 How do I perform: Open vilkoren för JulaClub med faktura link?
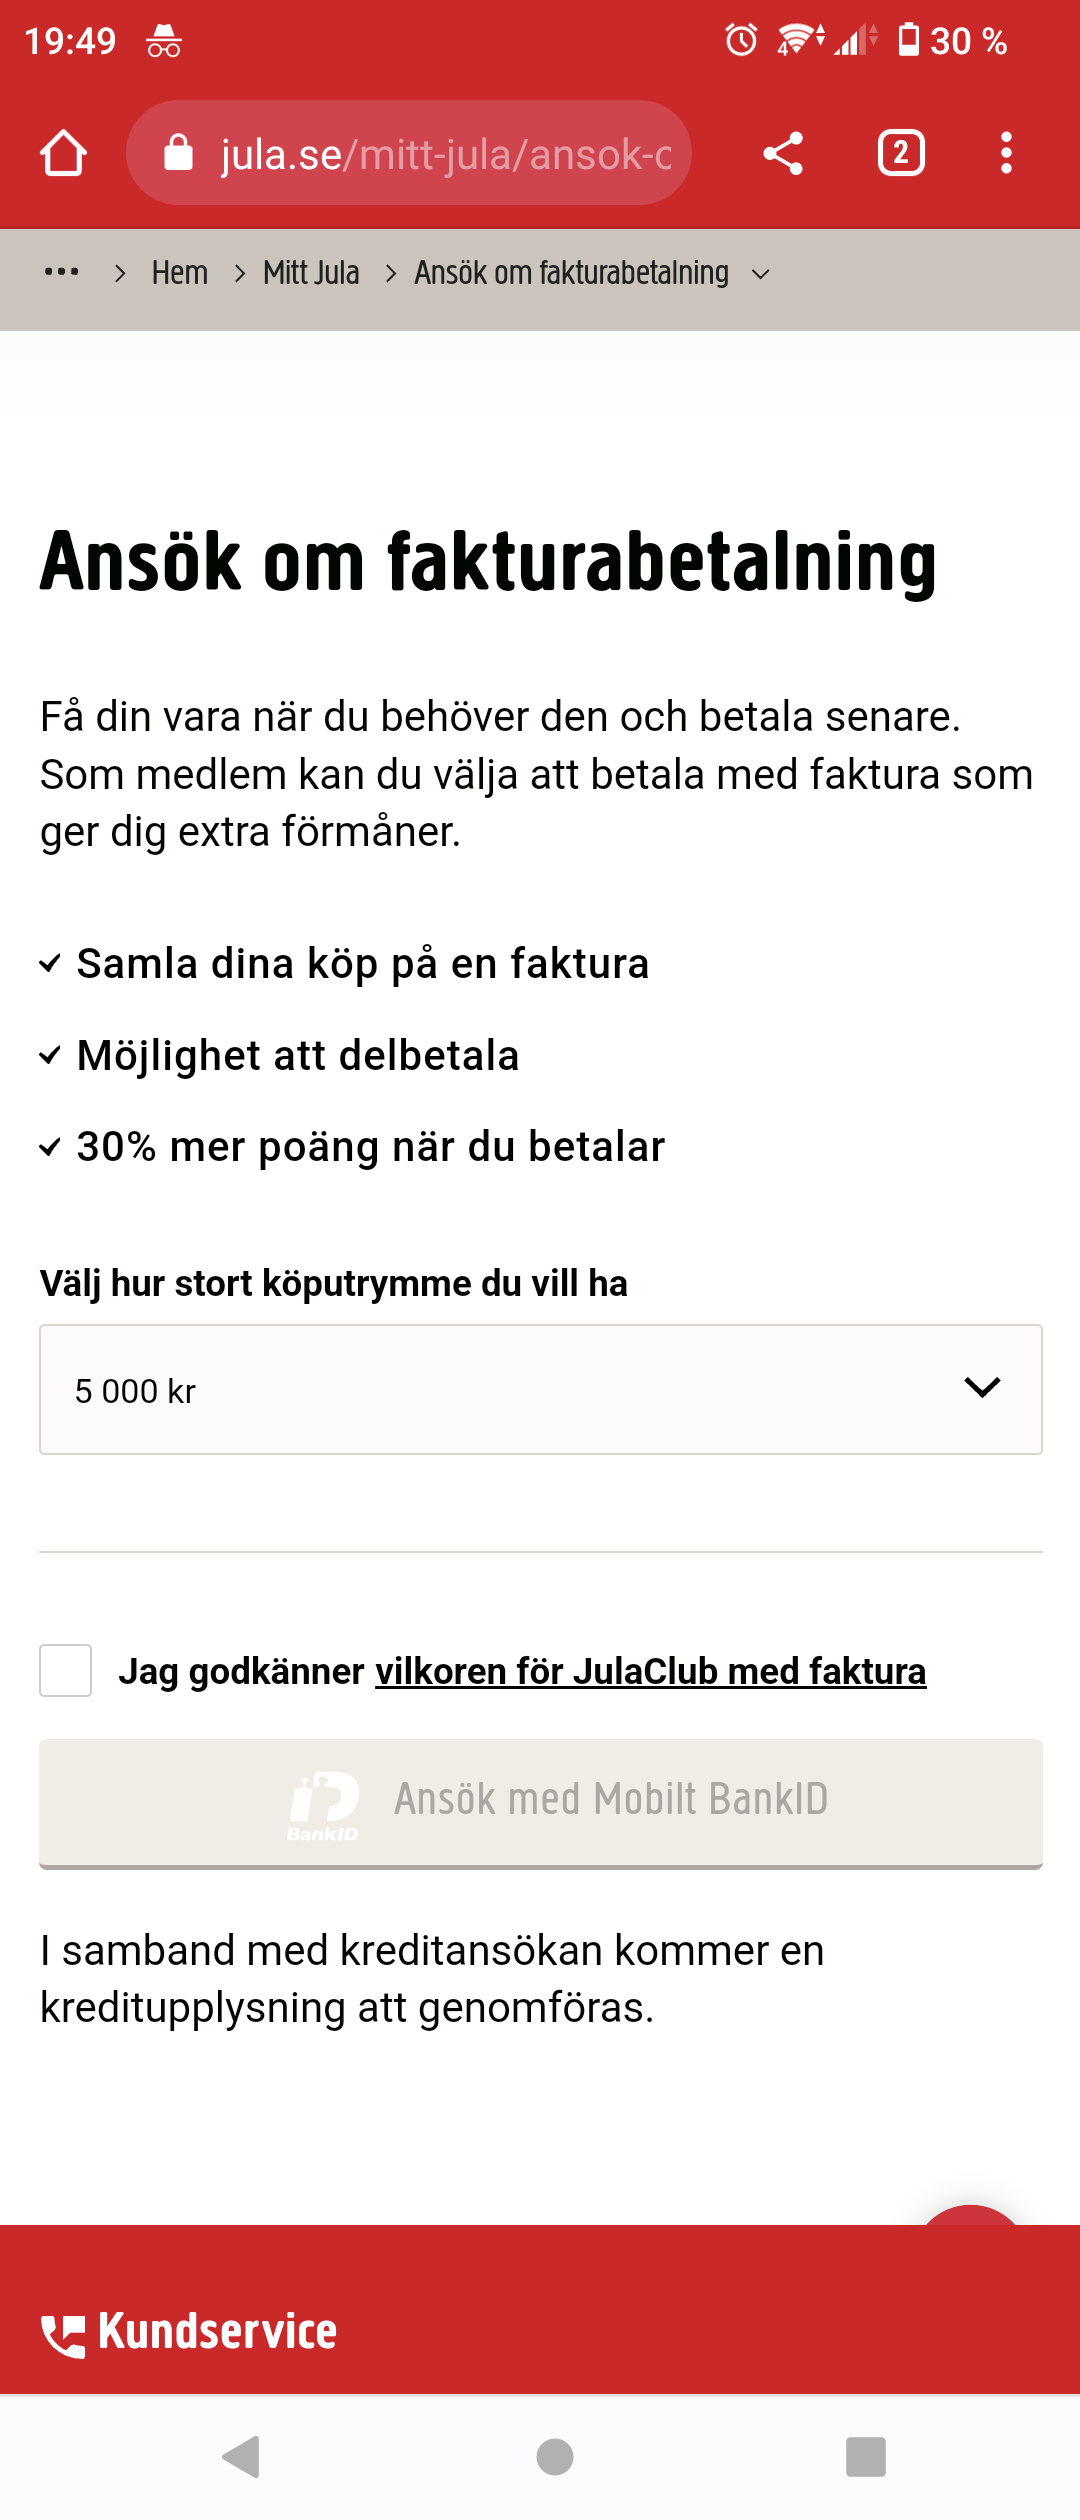click(x=650, y=1672)
